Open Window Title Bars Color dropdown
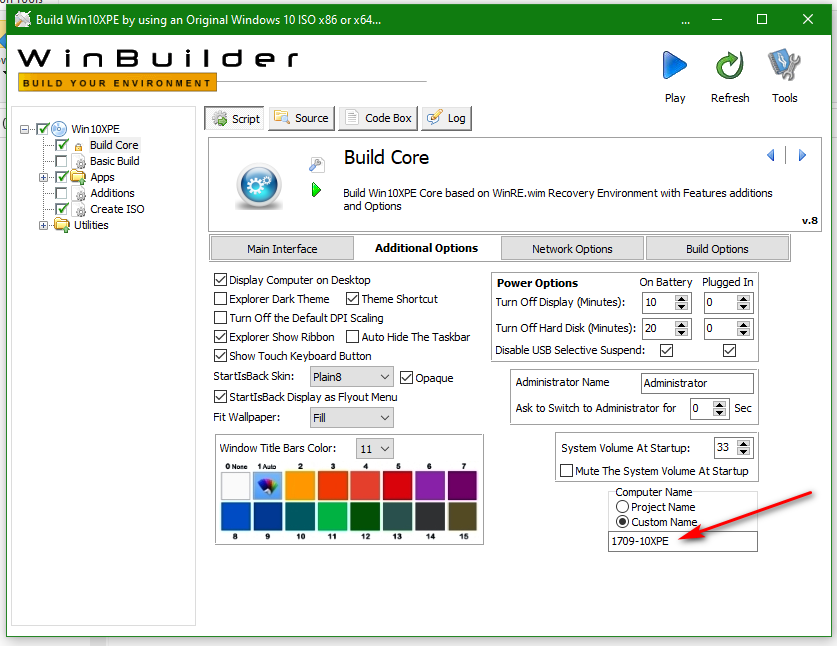The height and width of the screenshot is (646, 837). pos(375,449)
